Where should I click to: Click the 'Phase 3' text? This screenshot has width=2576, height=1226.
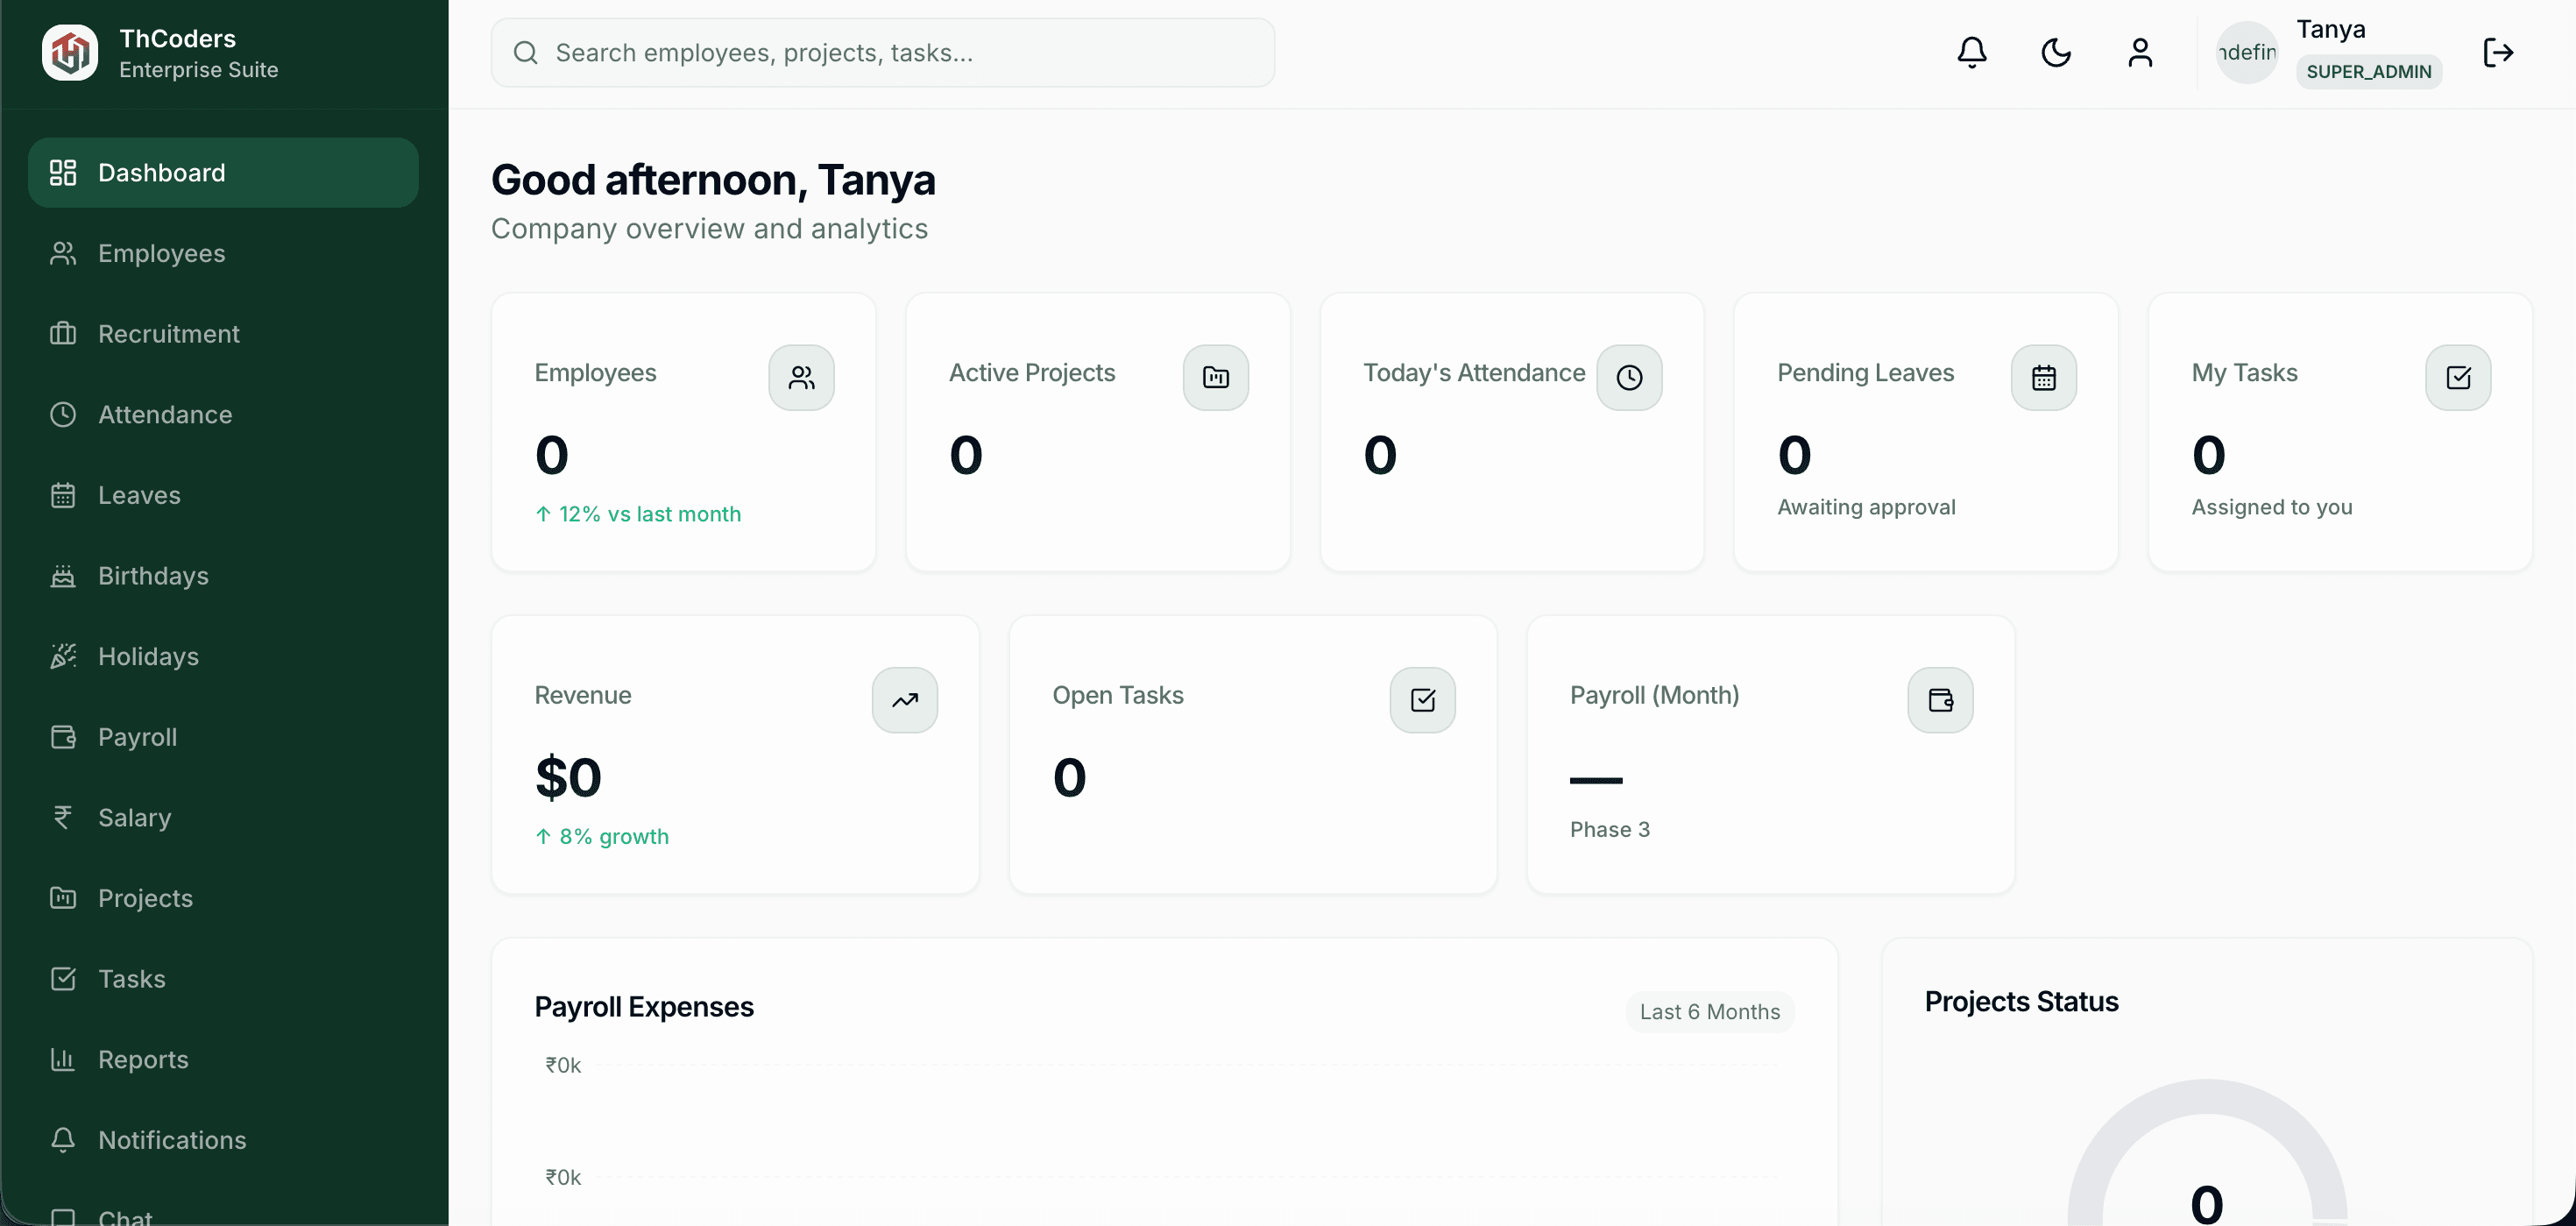[1610, 829]
